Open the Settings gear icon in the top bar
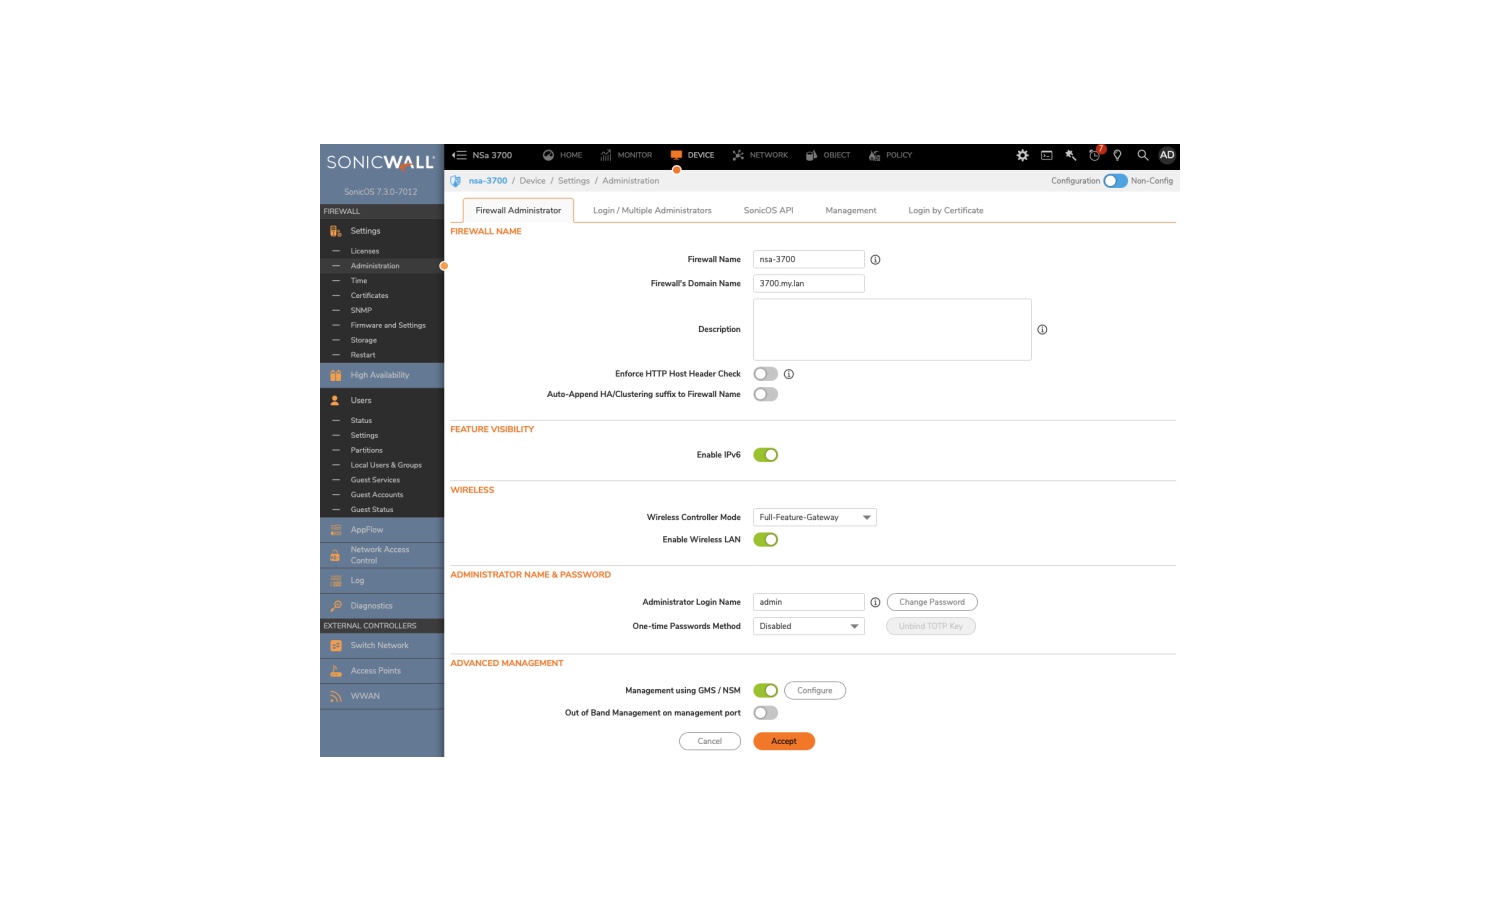Image resolution: width=1500 pixels, height=900 pixels. [x=1022, y=156]
